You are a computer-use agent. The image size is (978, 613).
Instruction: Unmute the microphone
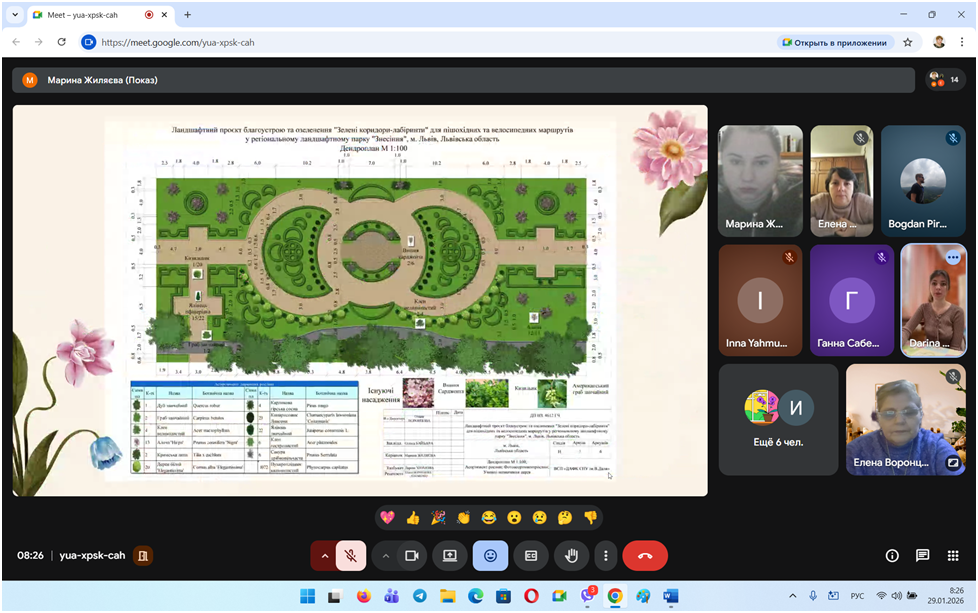click(350, 555)
